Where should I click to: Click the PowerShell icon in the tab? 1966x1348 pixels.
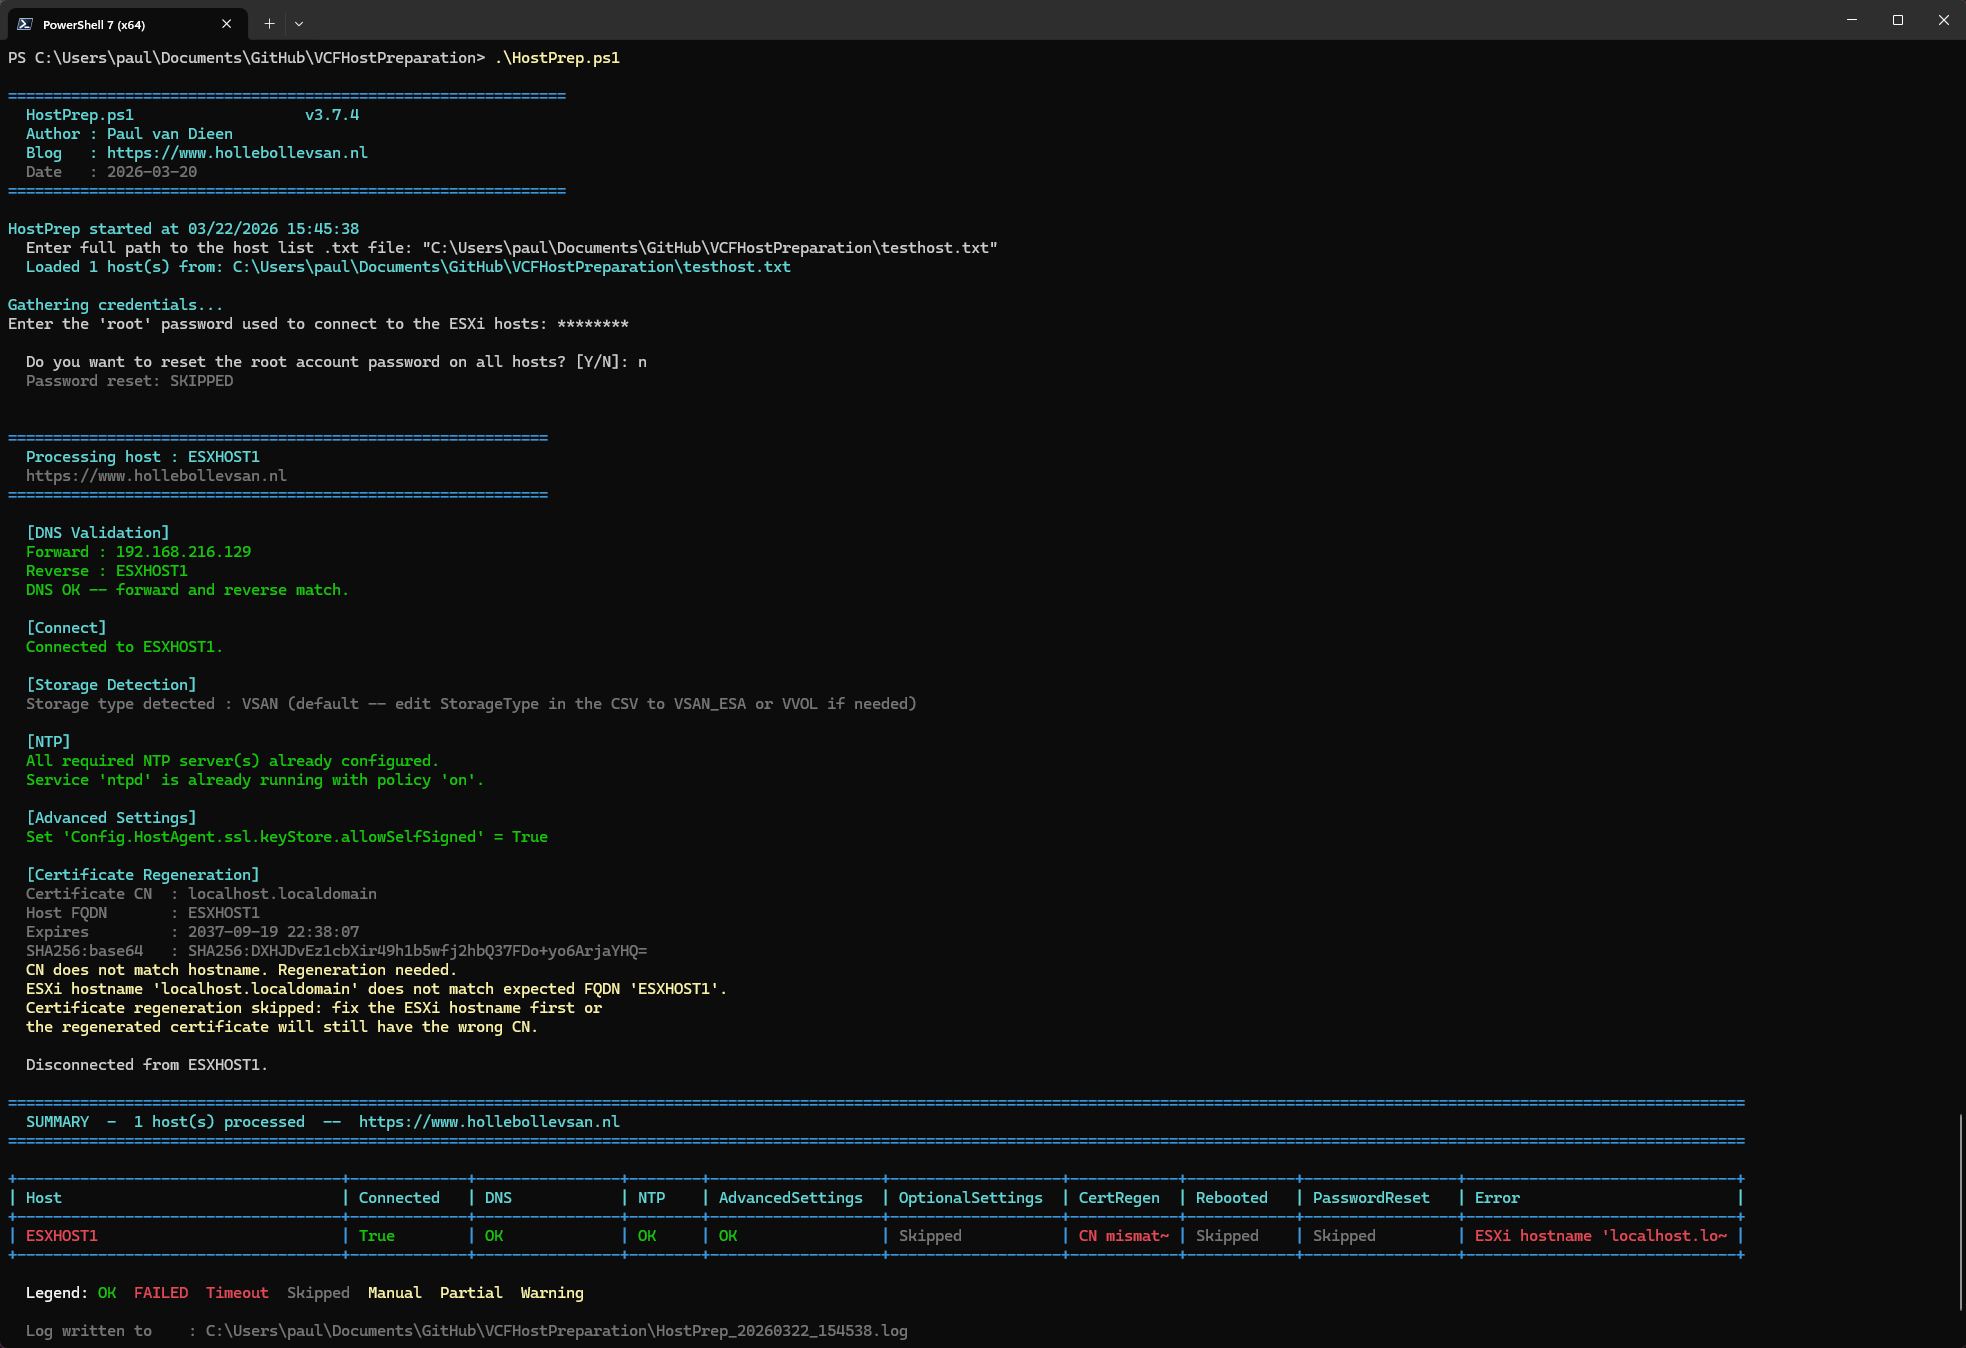(x=25, y=24)
